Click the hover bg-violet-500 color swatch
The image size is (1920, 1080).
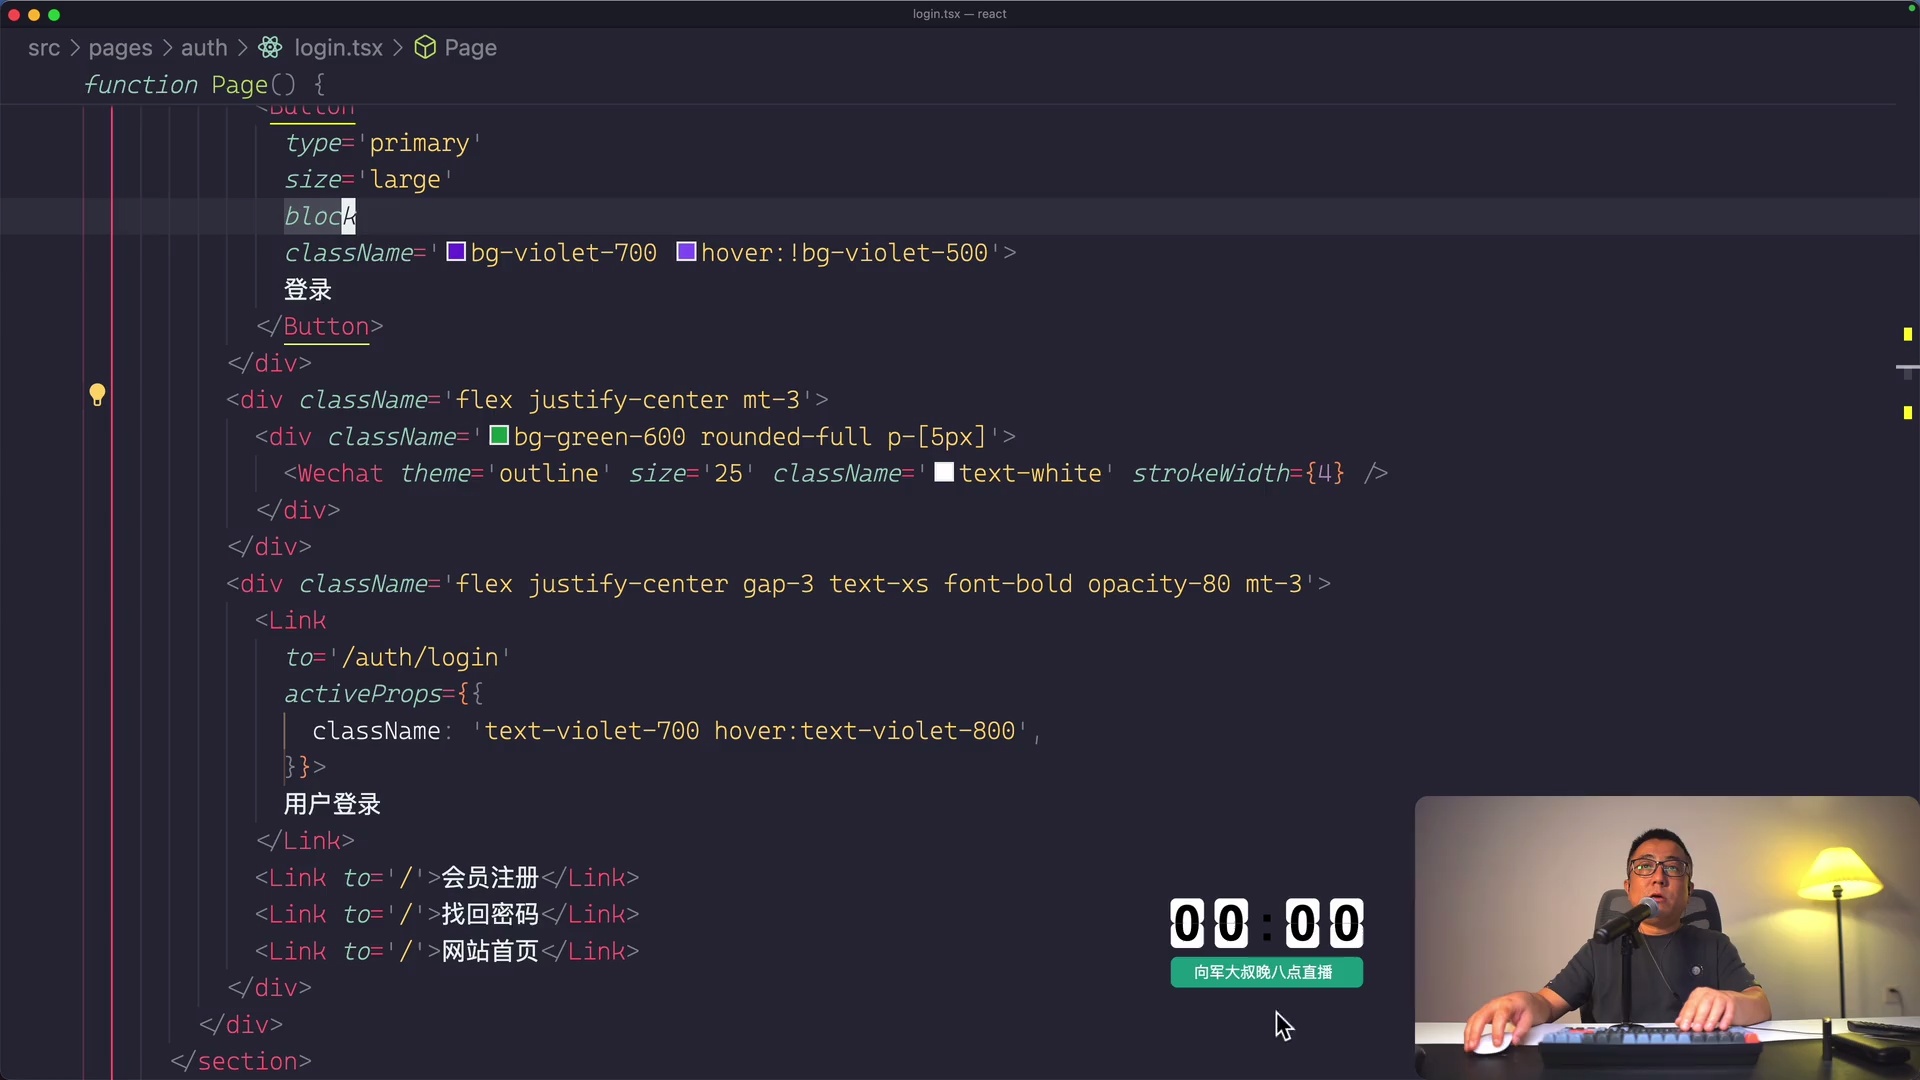[x=686, y=252]
